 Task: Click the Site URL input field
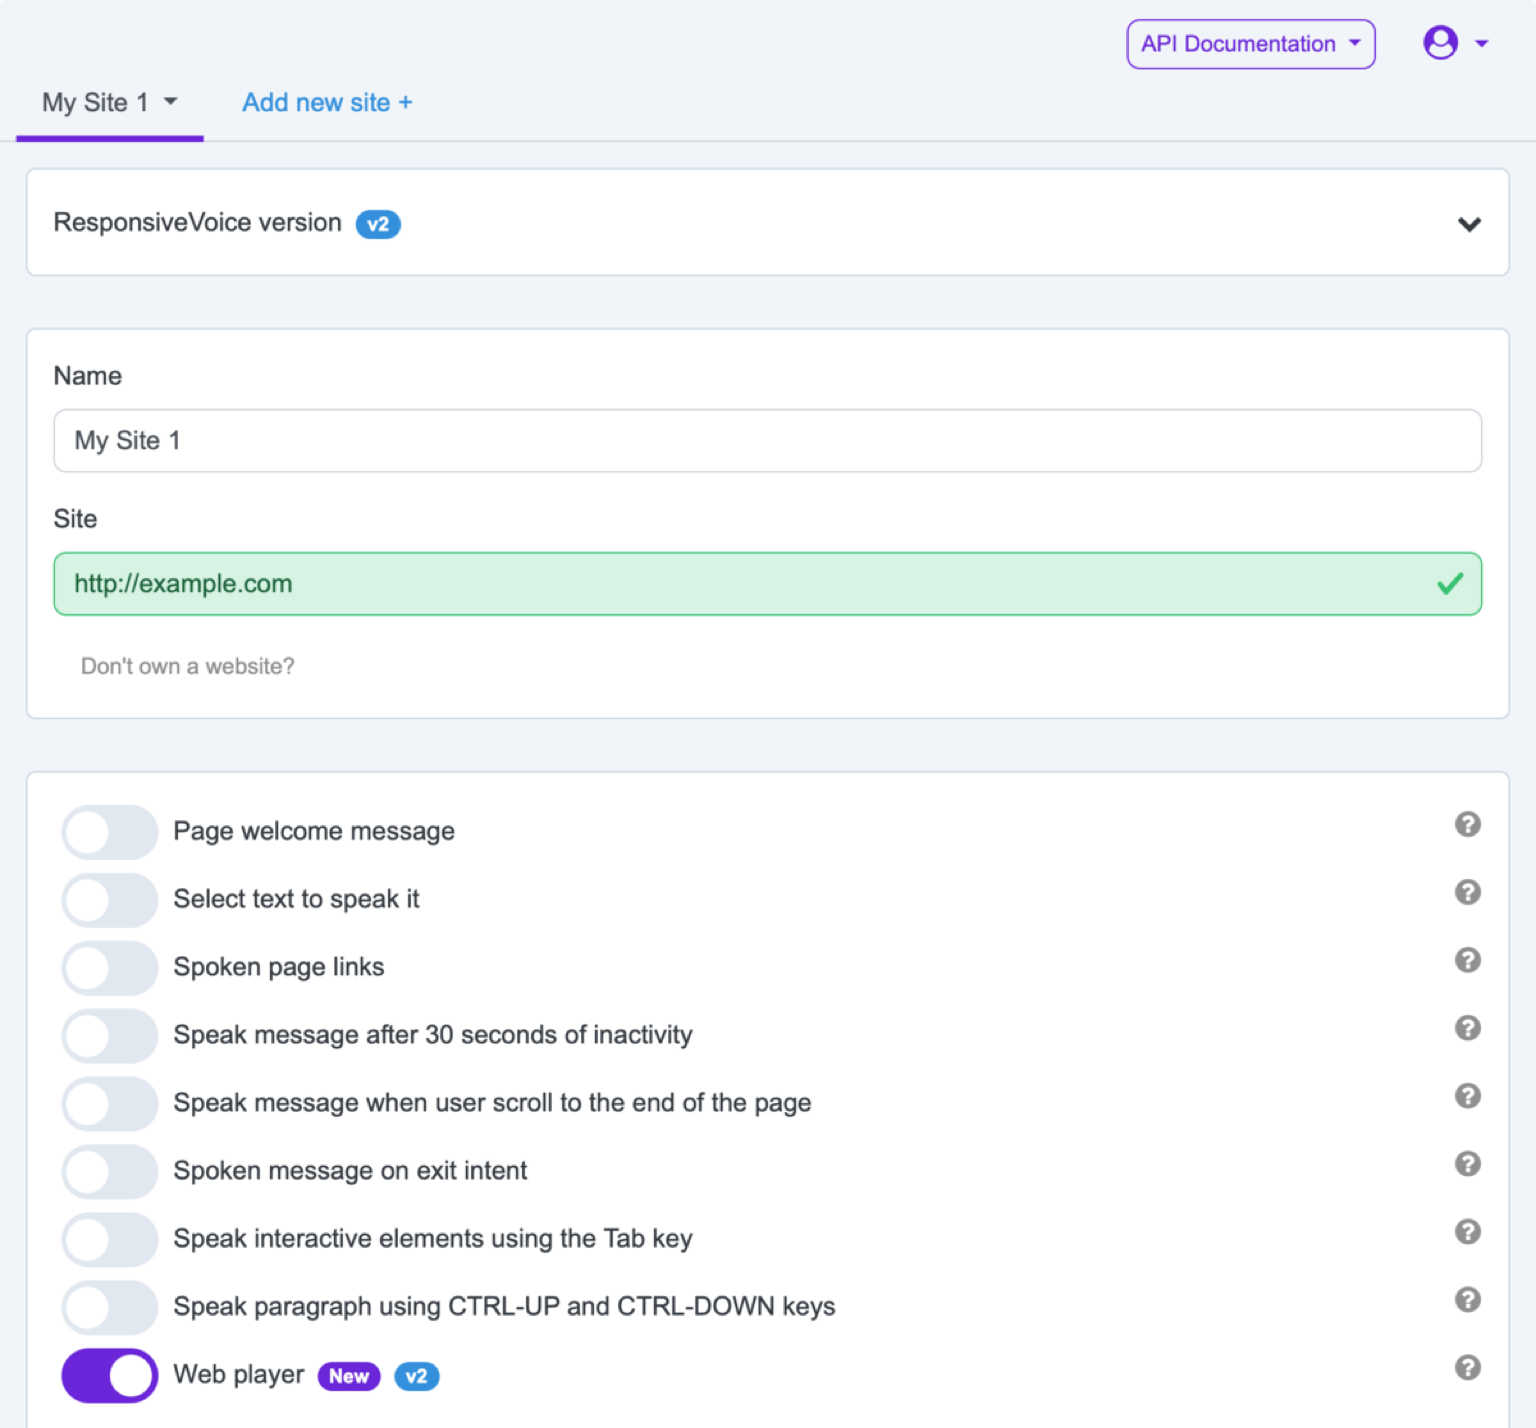point(768,584)
